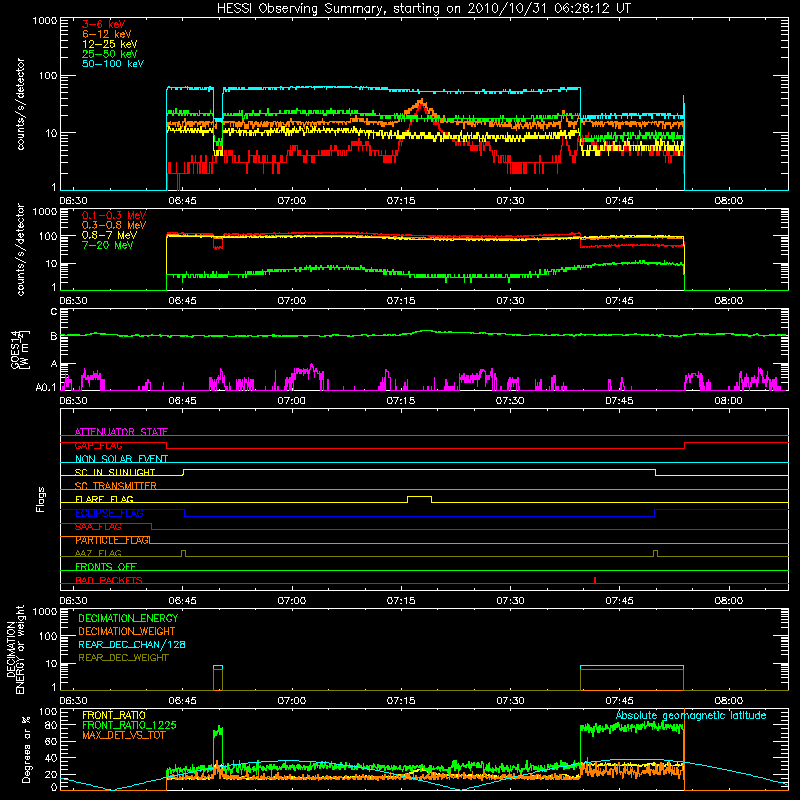
Task: Select the 6-12 keV legend label
Action: pyautogui.click(x=107, y=34)
